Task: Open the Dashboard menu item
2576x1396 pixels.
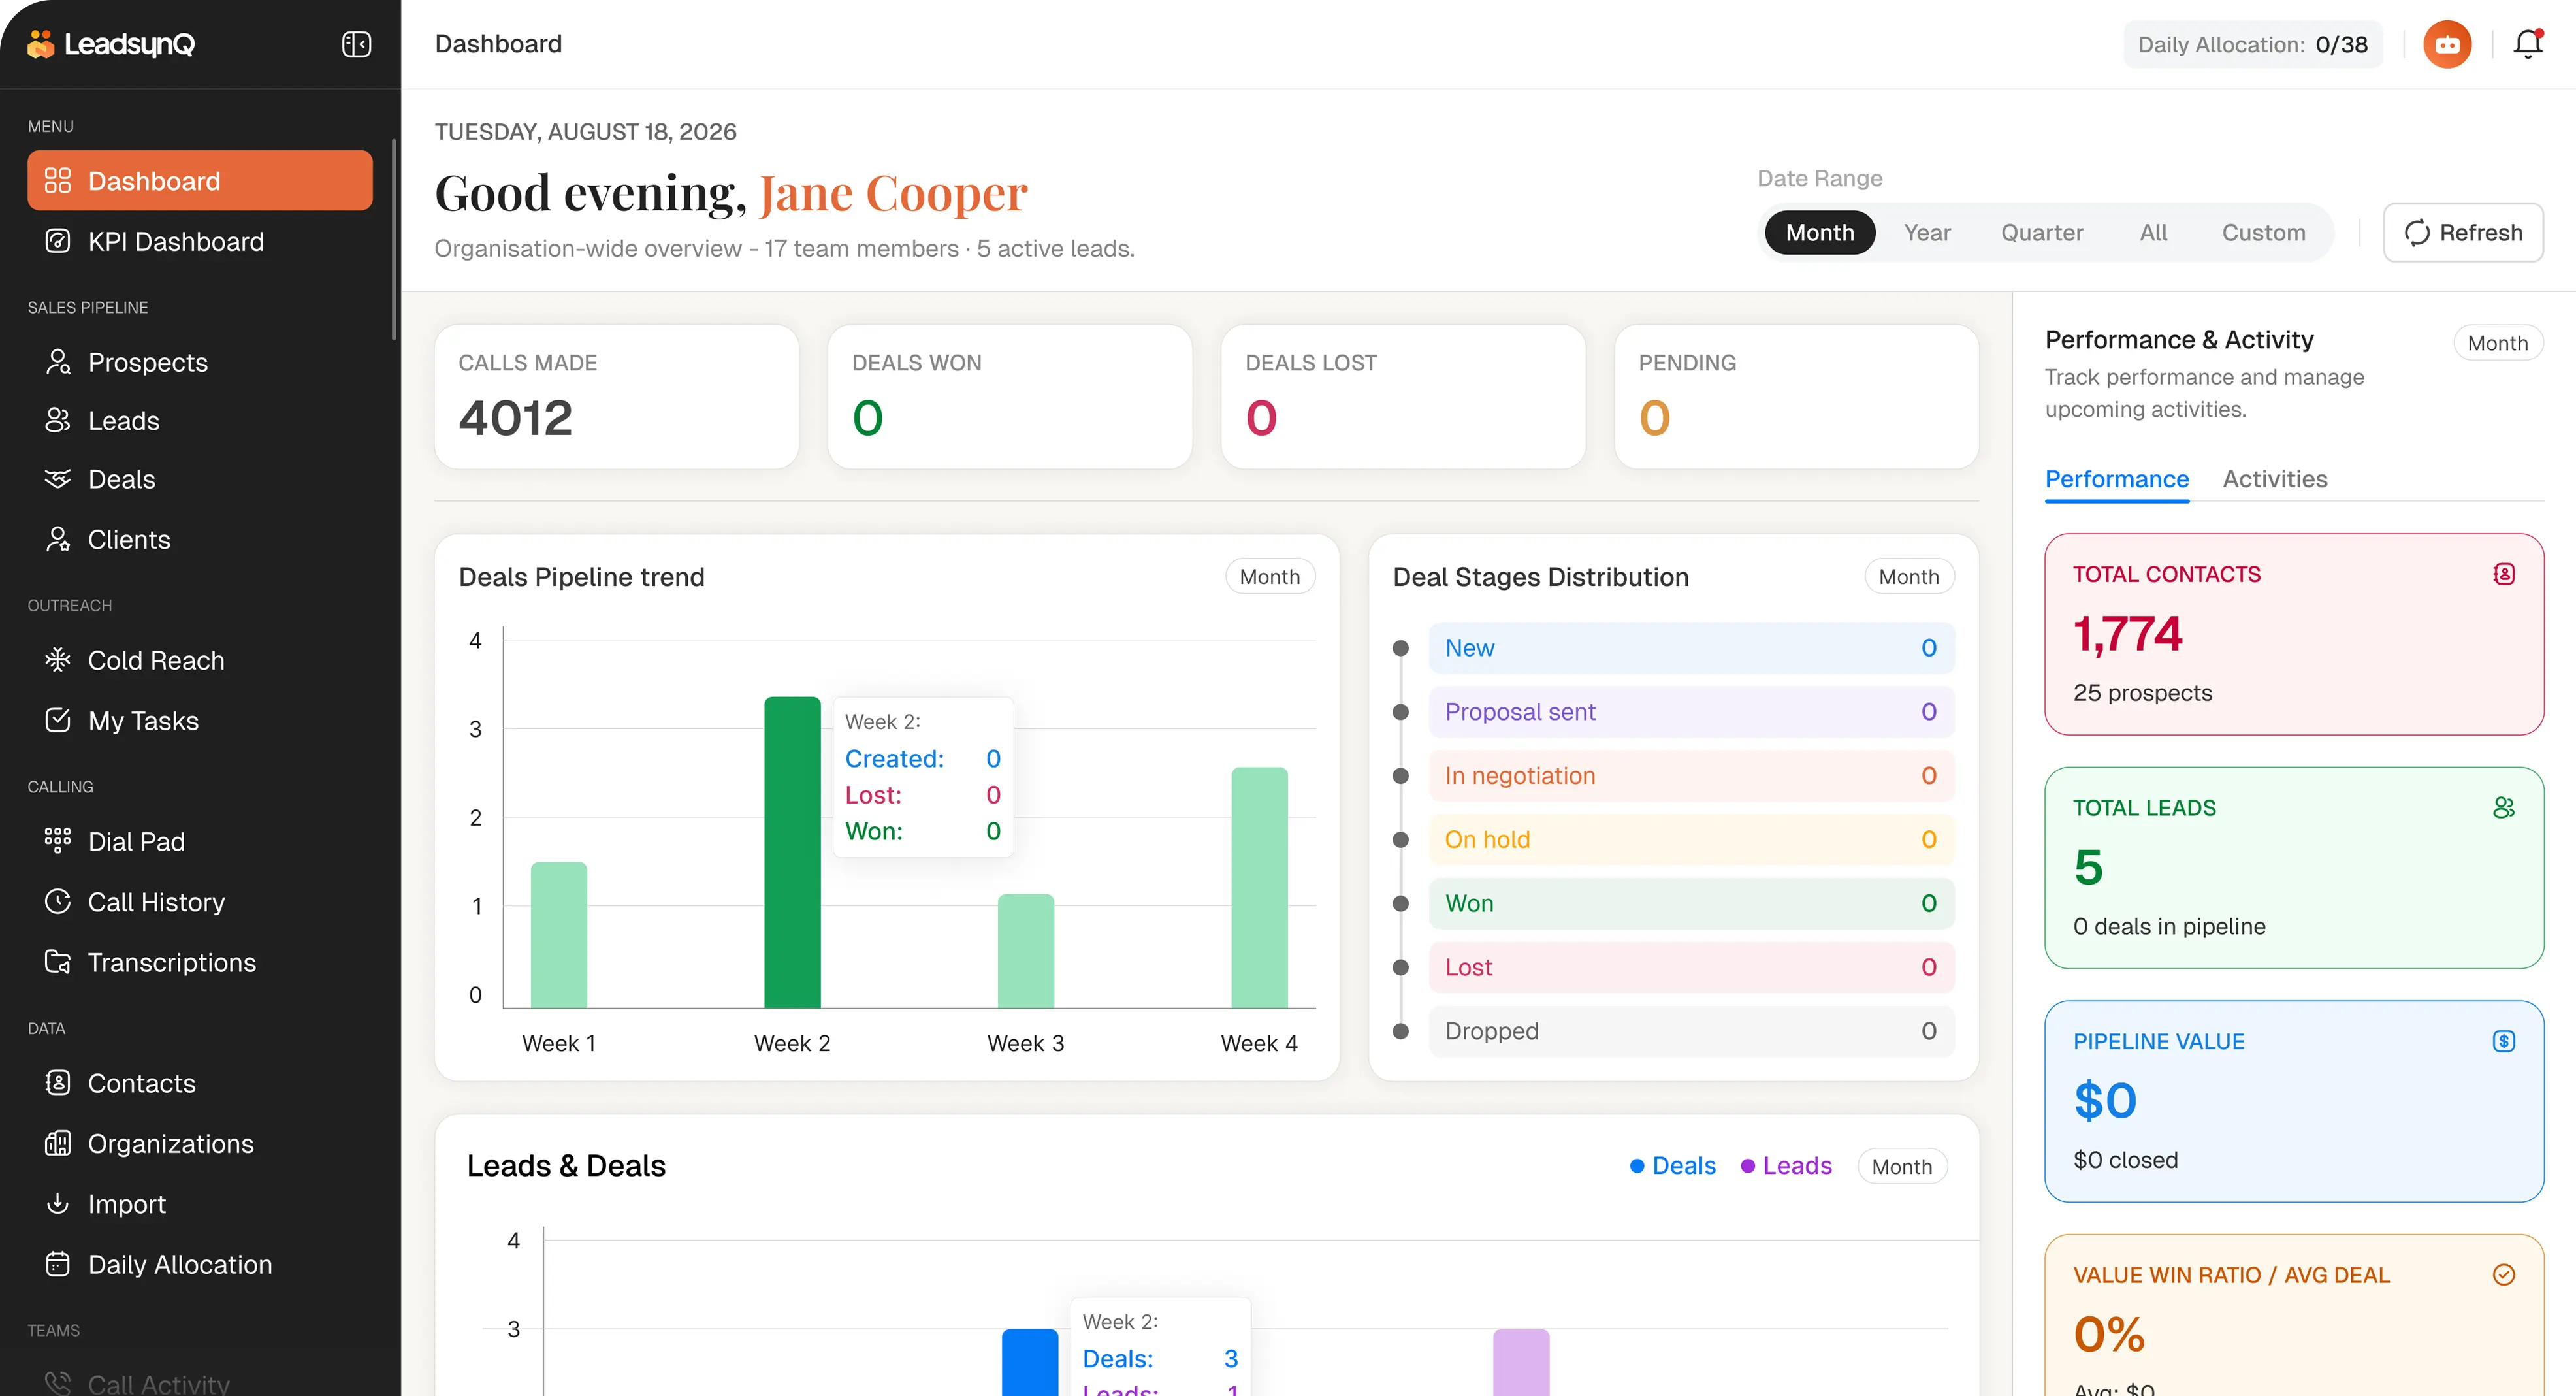Action: [200, 181]
